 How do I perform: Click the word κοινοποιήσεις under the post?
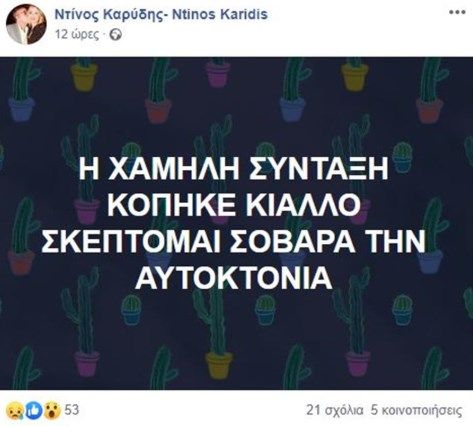(422, 411)
